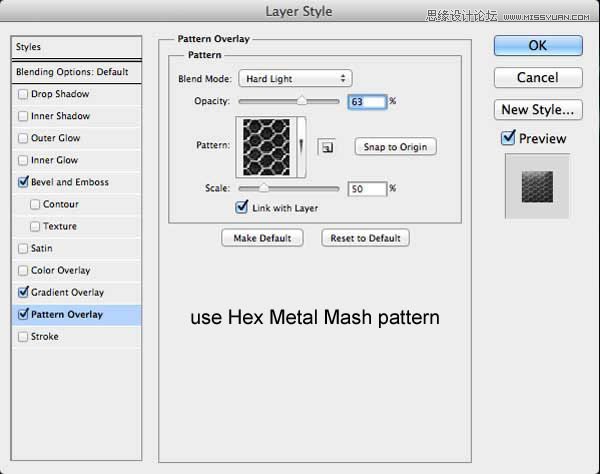This screenshot has width=600, height=474.
Task: Click the Scale slider handle
Action: (x=264, y=188)
